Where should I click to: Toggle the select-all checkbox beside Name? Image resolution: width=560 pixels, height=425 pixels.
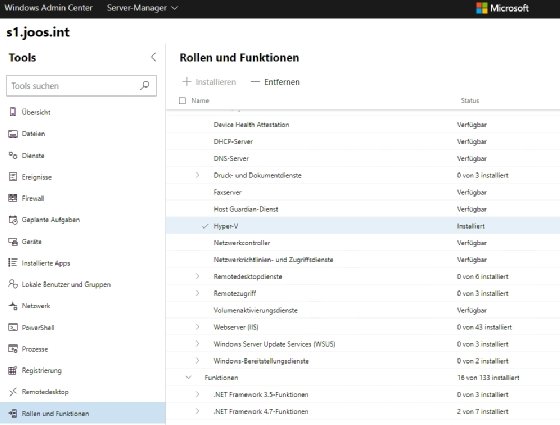[182, 101]
